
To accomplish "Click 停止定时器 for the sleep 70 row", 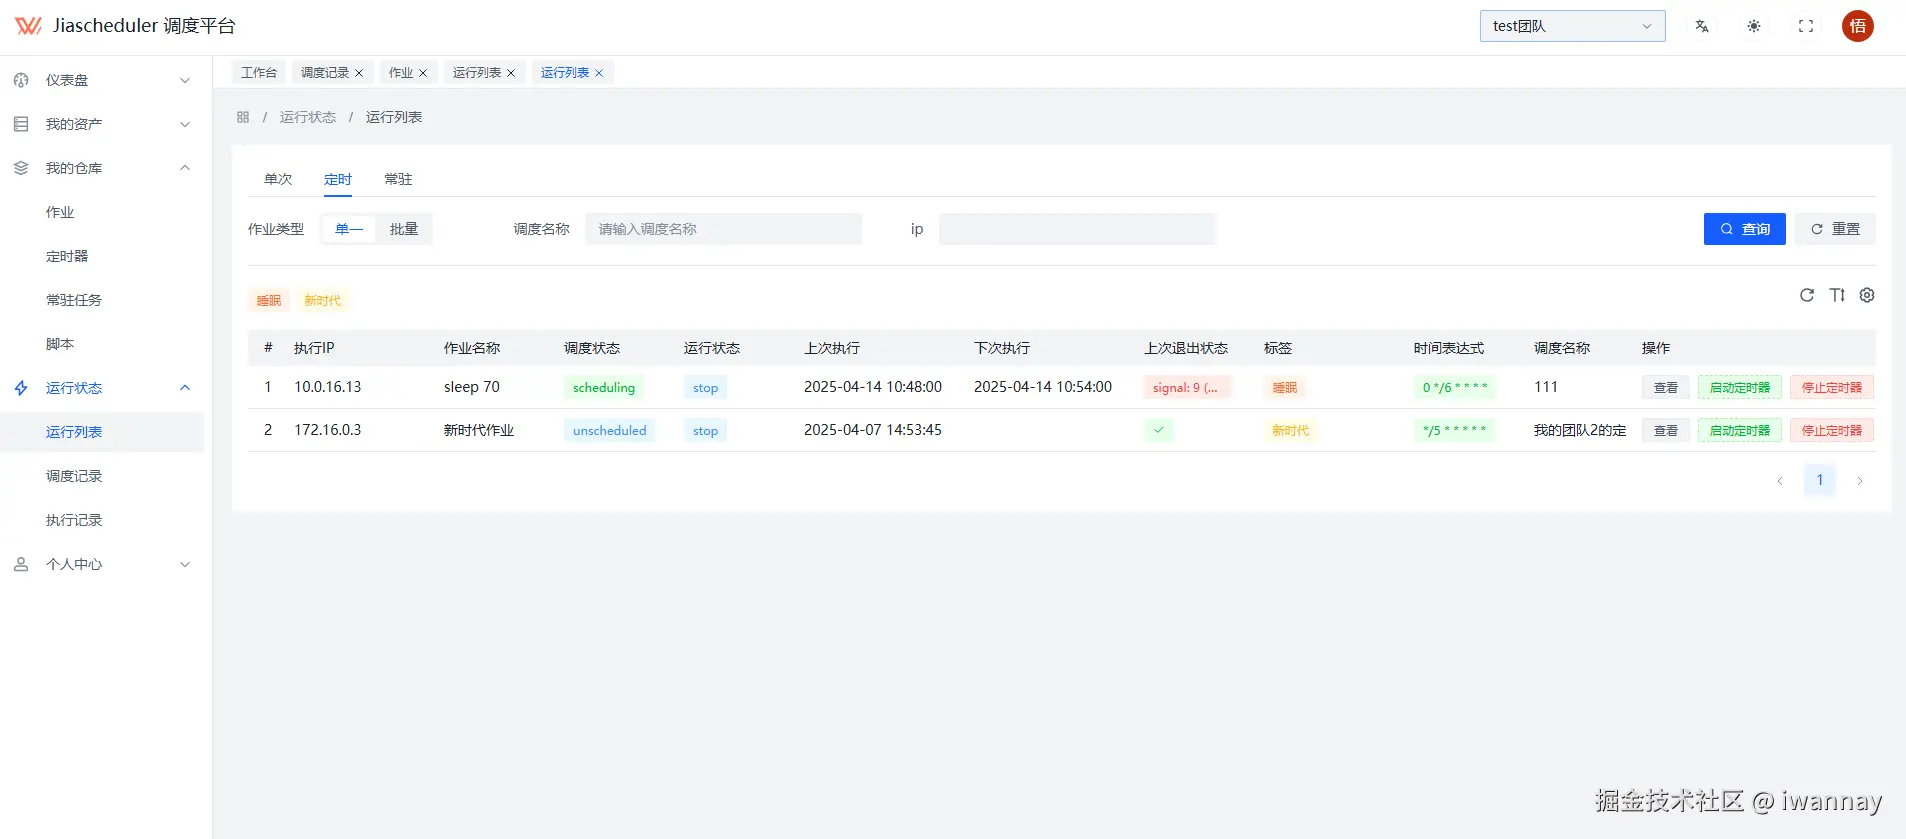I will click(1832, 388).
